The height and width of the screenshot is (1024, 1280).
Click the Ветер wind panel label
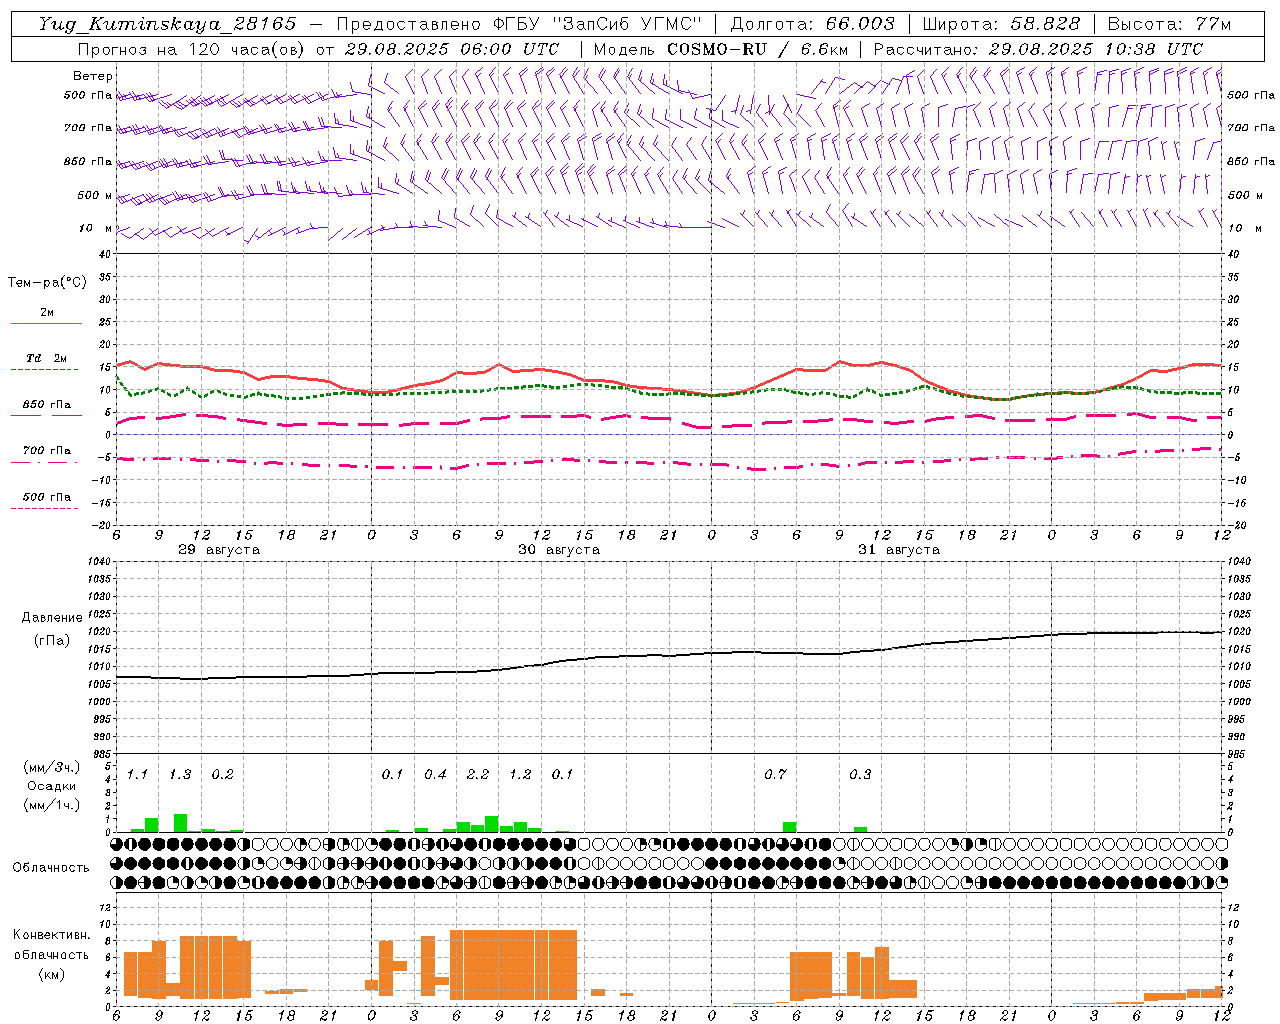coord(93,76)
